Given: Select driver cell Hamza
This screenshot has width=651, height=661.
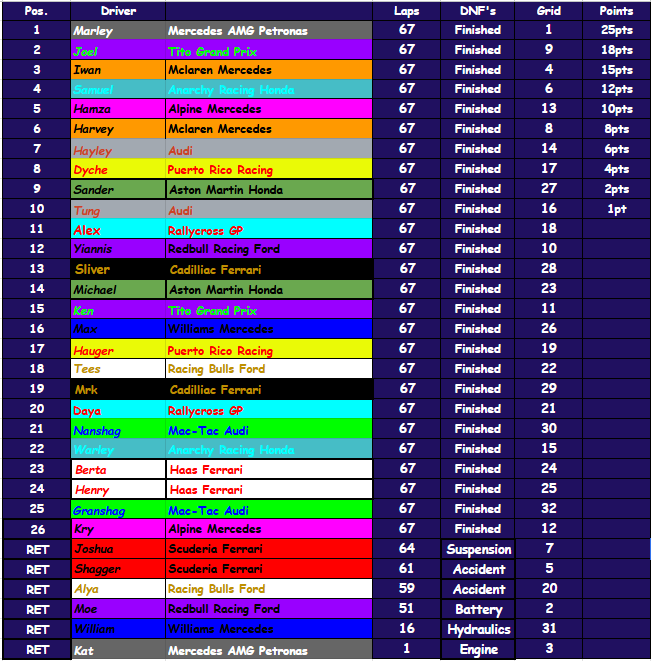Looking at the screenshot, I should coord(118,109).
